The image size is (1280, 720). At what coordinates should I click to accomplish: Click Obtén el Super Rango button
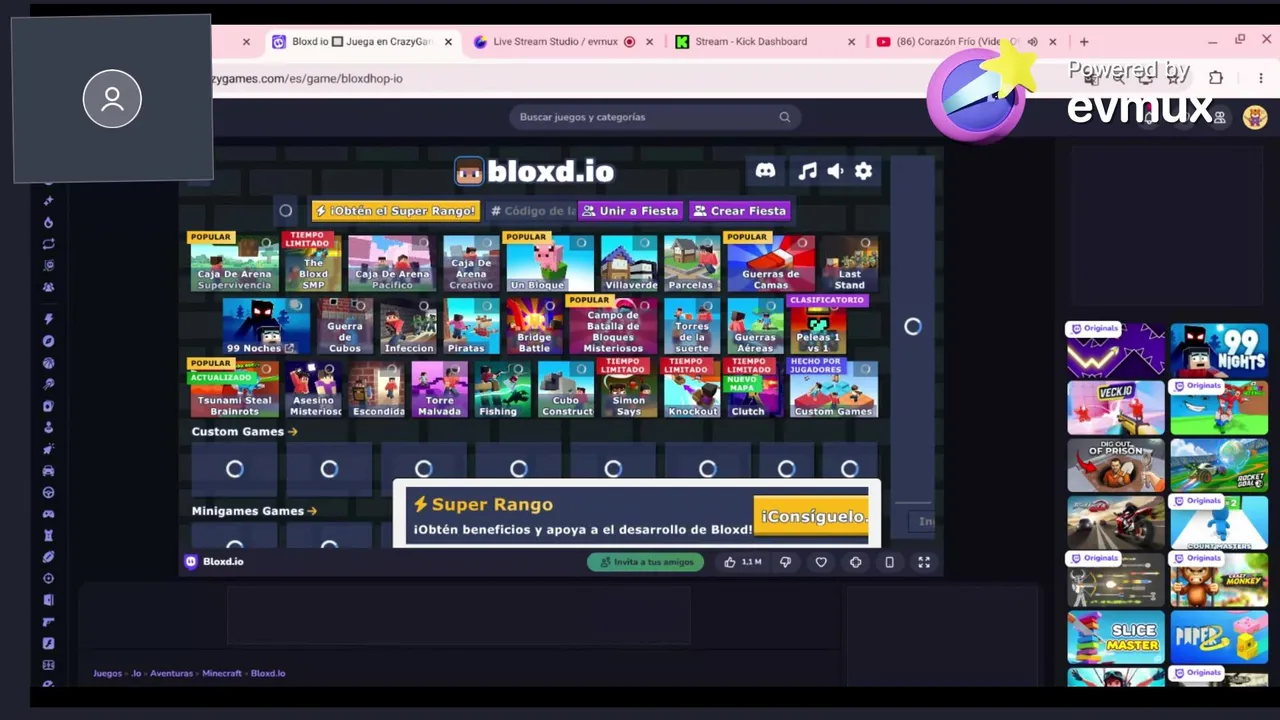(x=396, y=211)
